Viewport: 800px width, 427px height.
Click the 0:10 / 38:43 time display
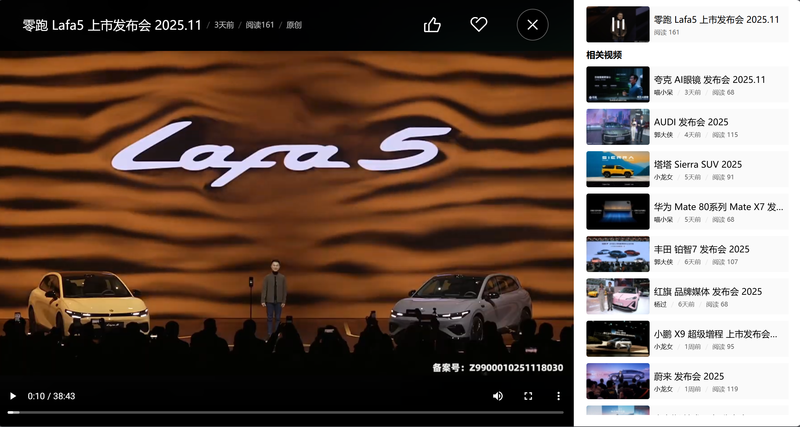pos(51,396)
